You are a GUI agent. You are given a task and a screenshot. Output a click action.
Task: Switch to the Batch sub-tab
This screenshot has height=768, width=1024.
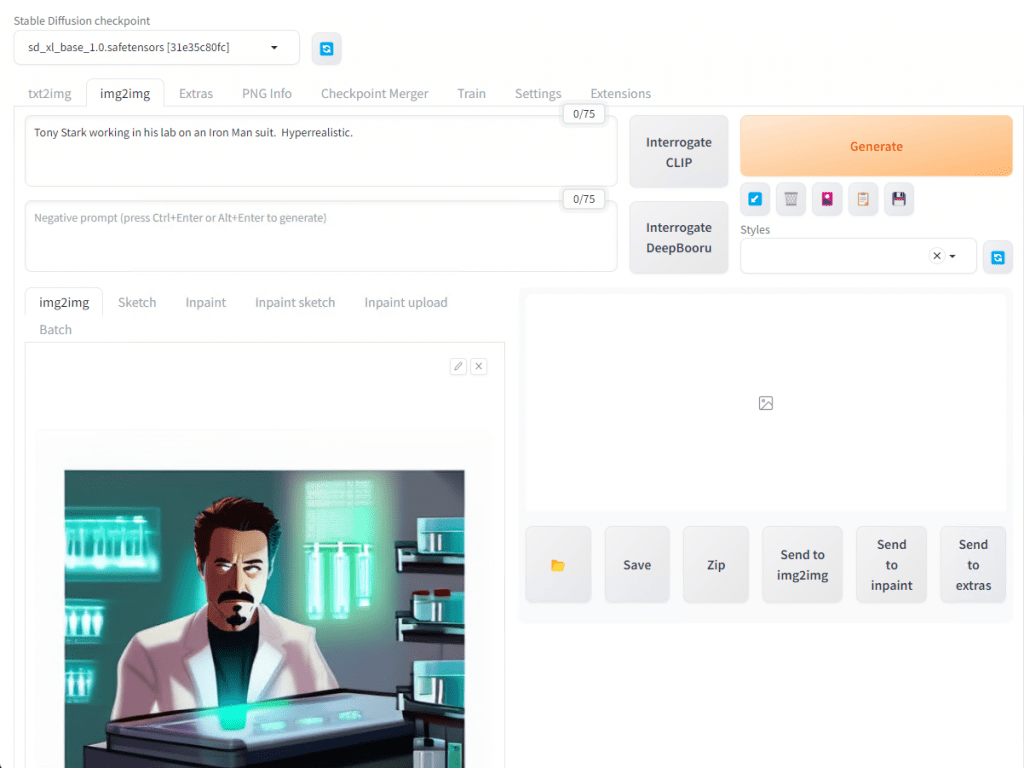[x=56, y=330]
